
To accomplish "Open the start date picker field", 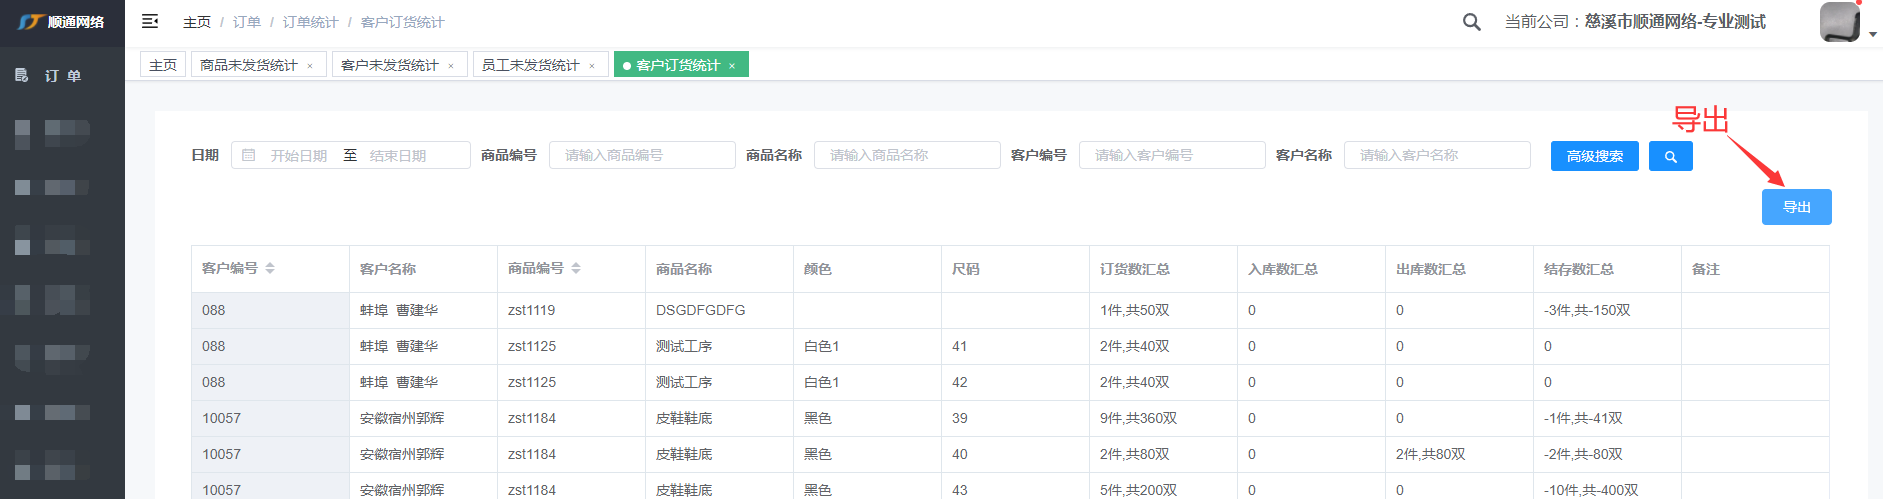I will tap(298, 156).
